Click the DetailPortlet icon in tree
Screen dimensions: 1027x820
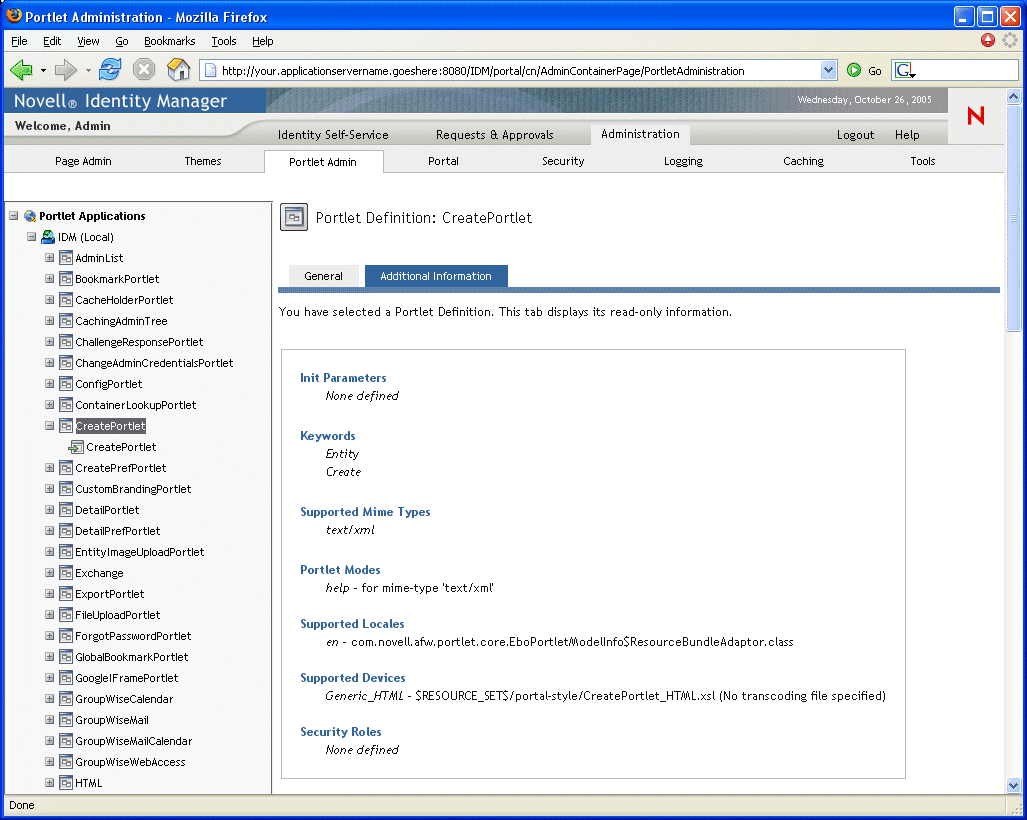(x=65, y=510)
